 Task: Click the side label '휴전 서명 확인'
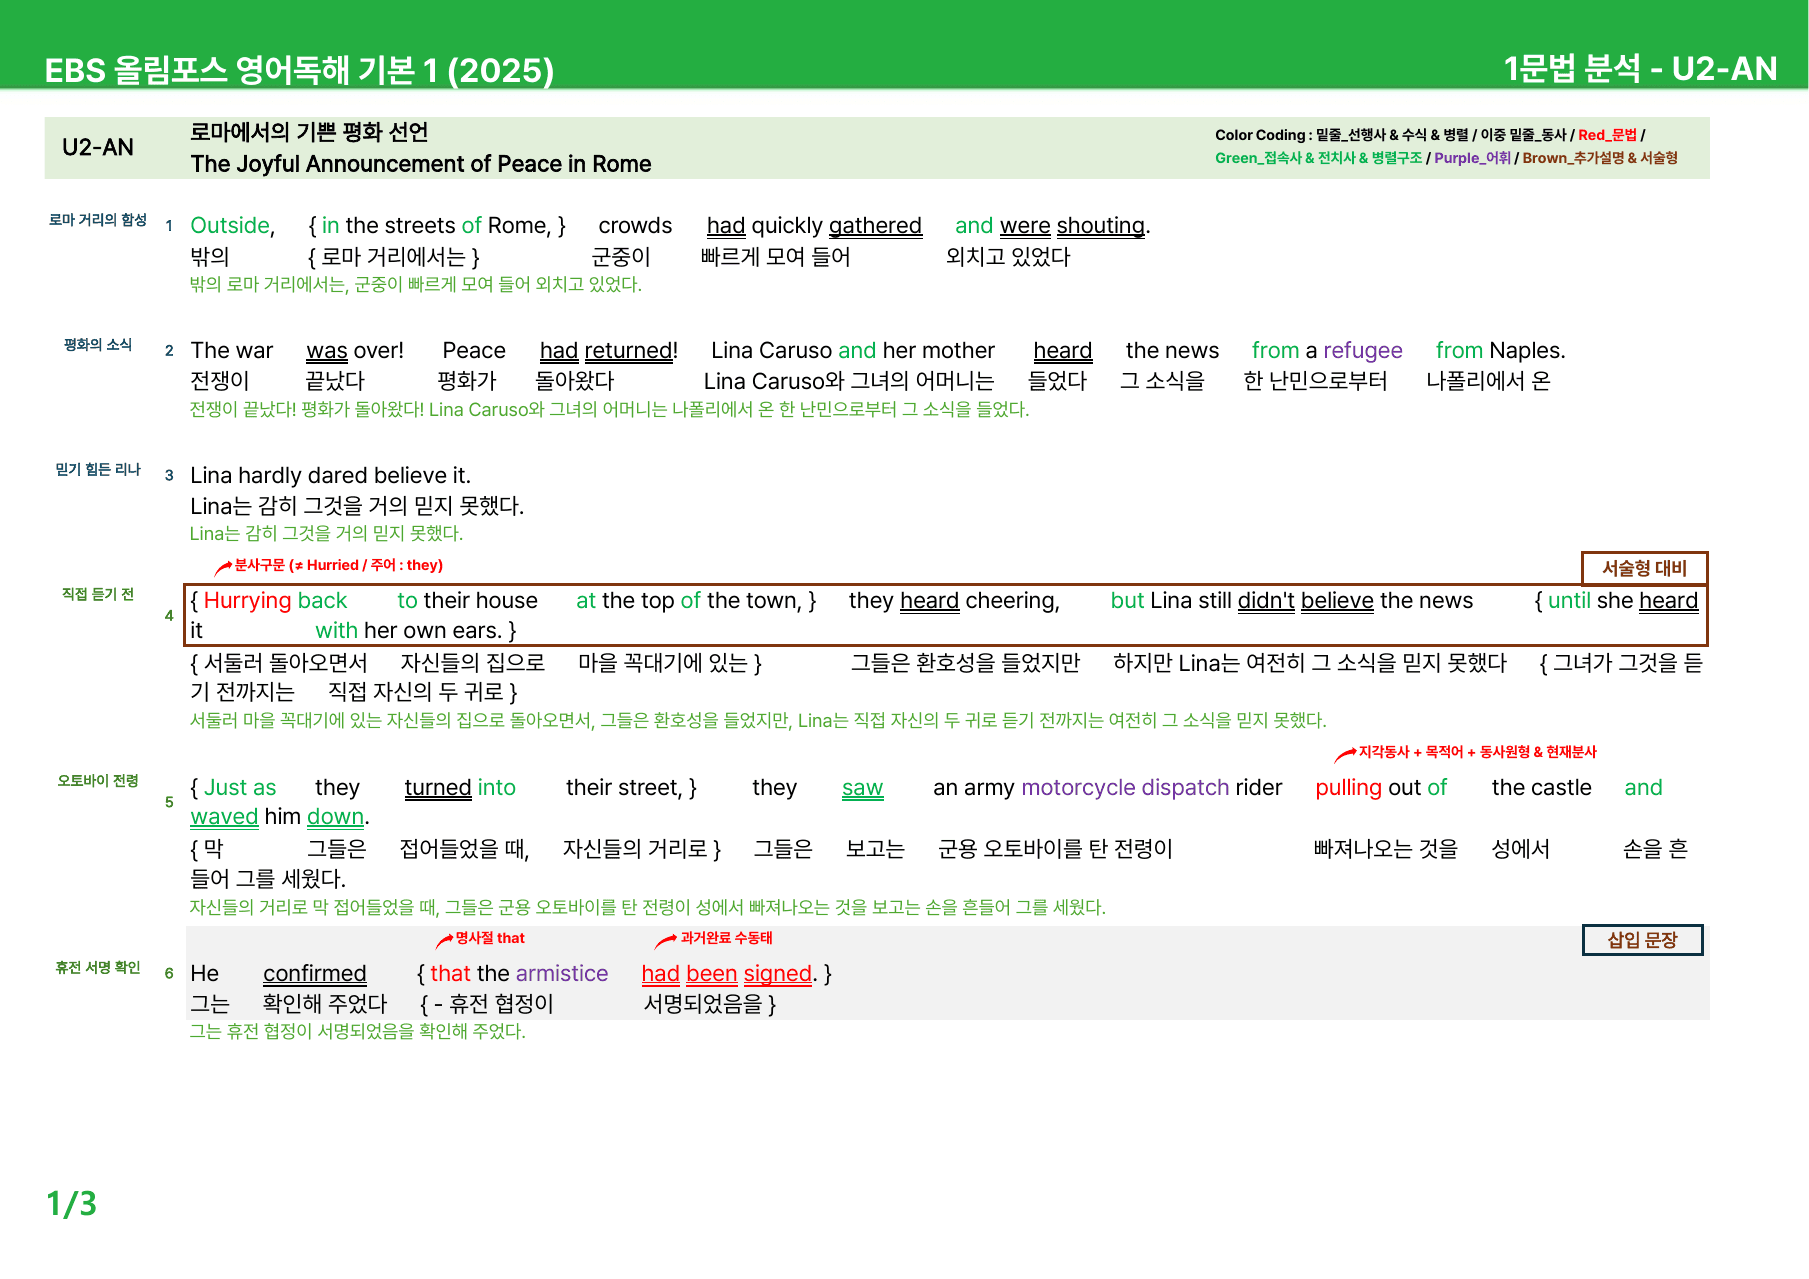[x=98, y=968]
